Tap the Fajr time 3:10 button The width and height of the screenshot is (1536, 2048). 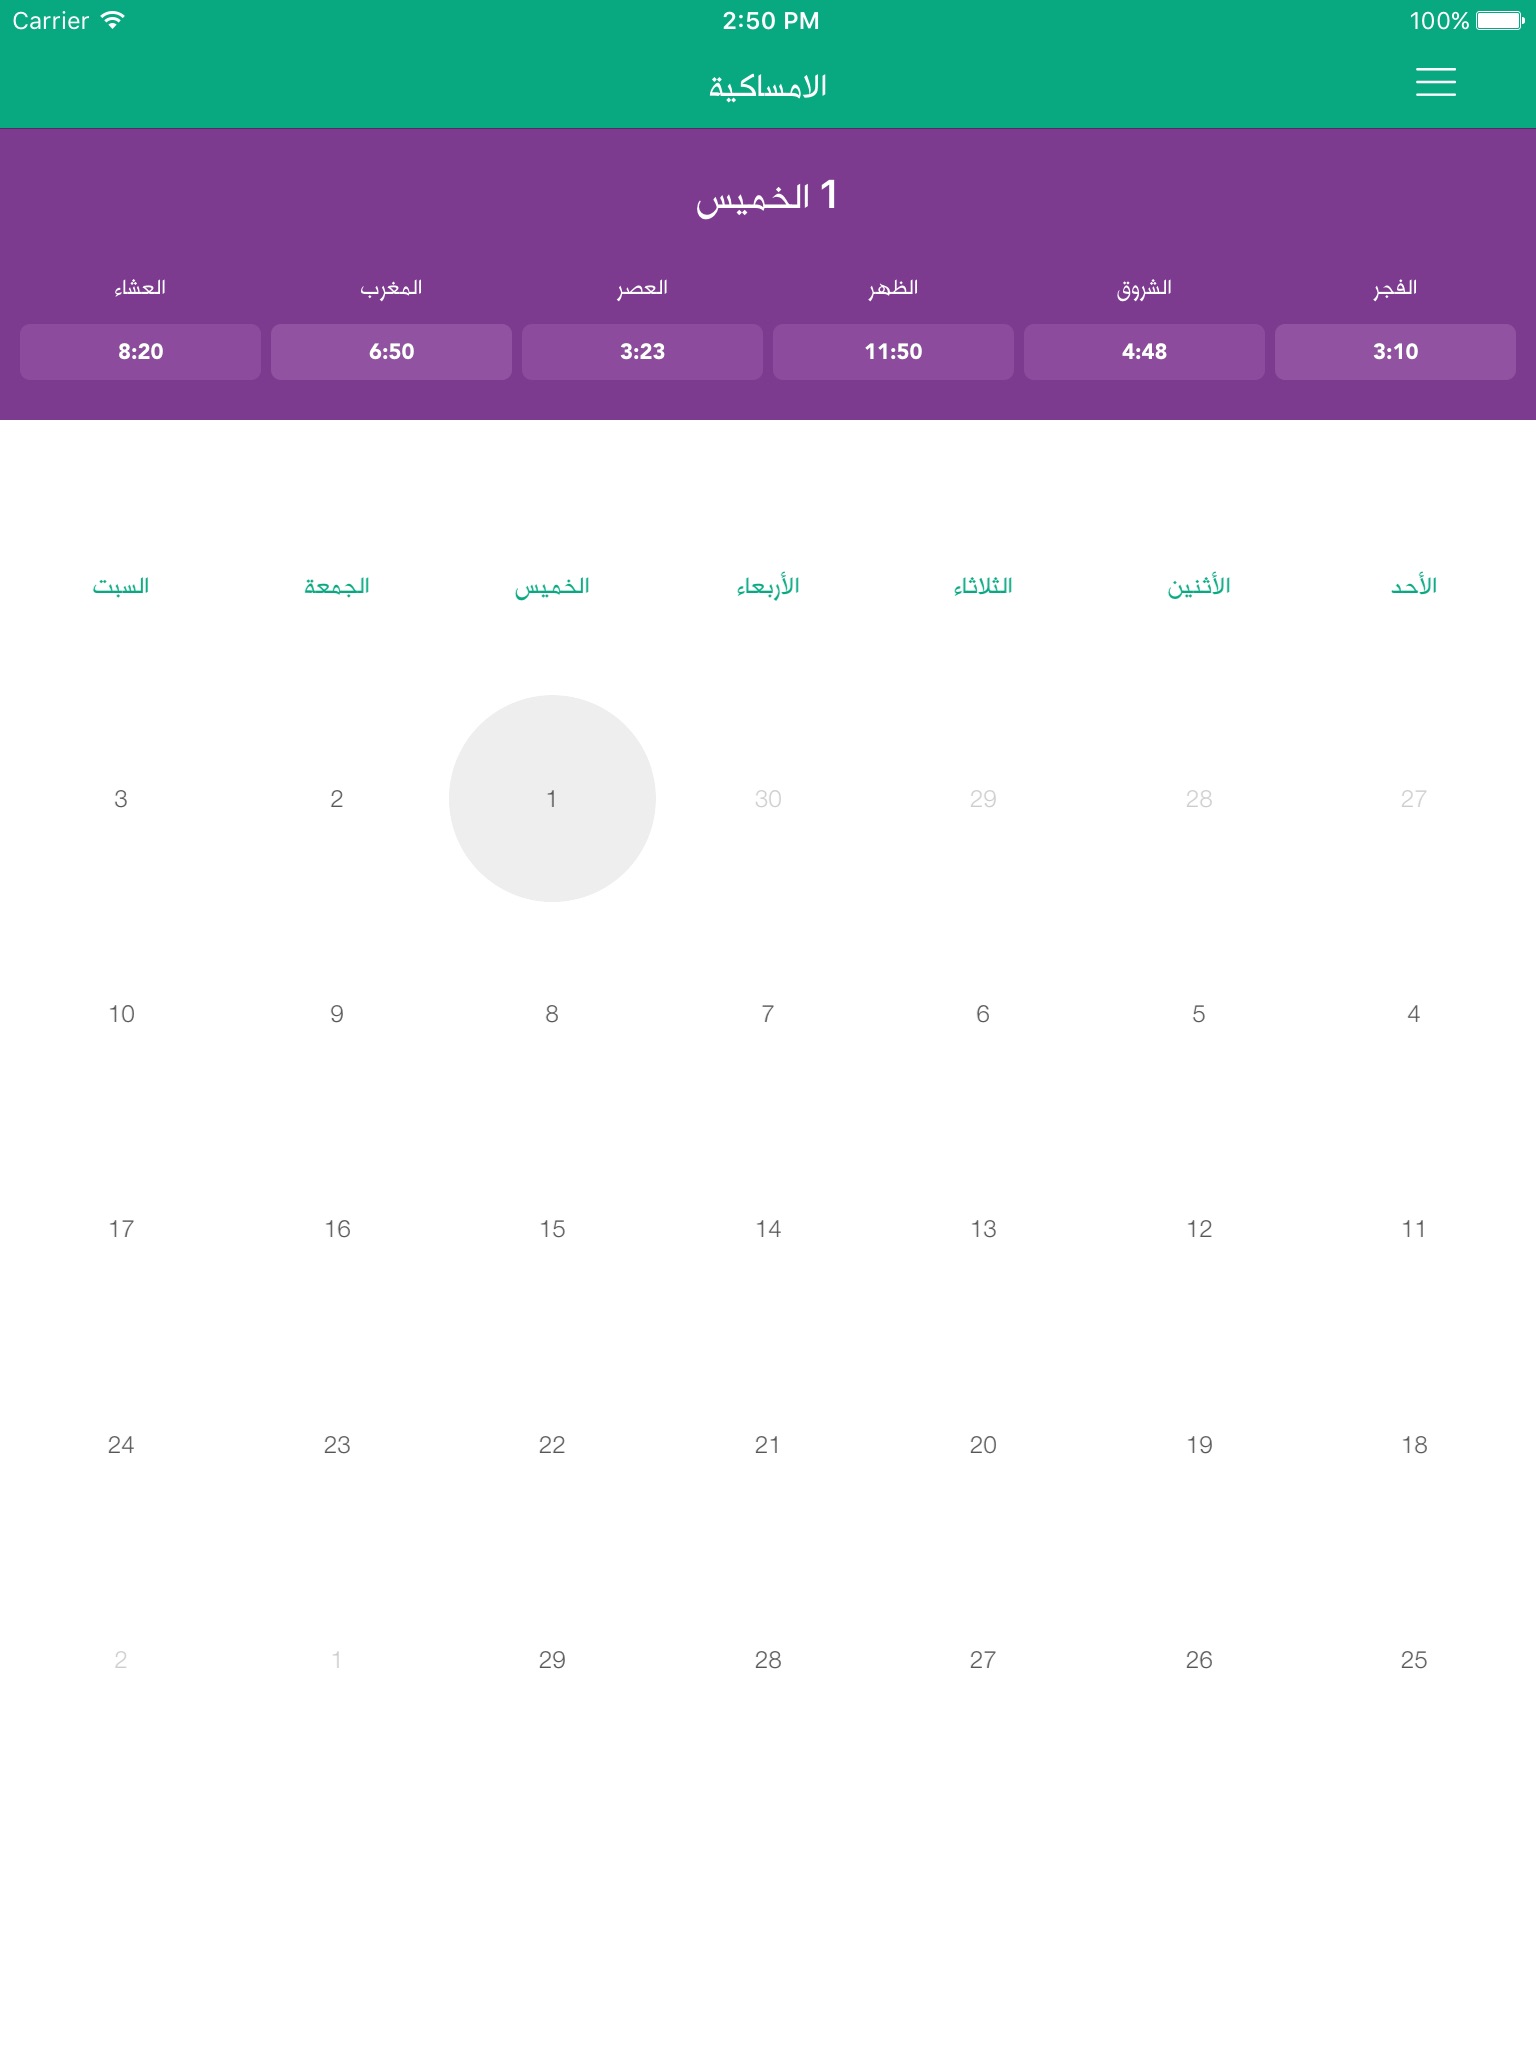point(1395,351)
